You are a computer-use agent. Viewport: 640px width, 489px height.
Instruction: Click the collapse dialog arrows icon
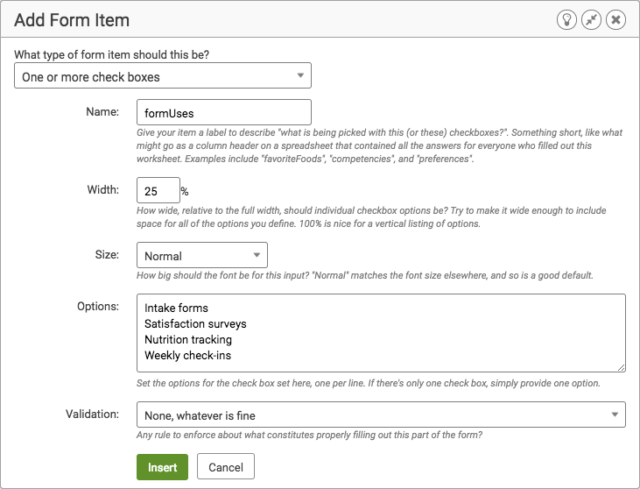point(591,20)
